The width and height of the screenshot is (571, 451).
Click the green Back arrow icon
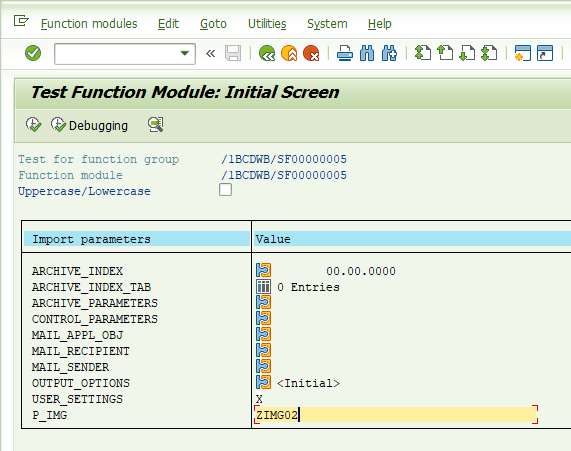click(x=267, y=53)
